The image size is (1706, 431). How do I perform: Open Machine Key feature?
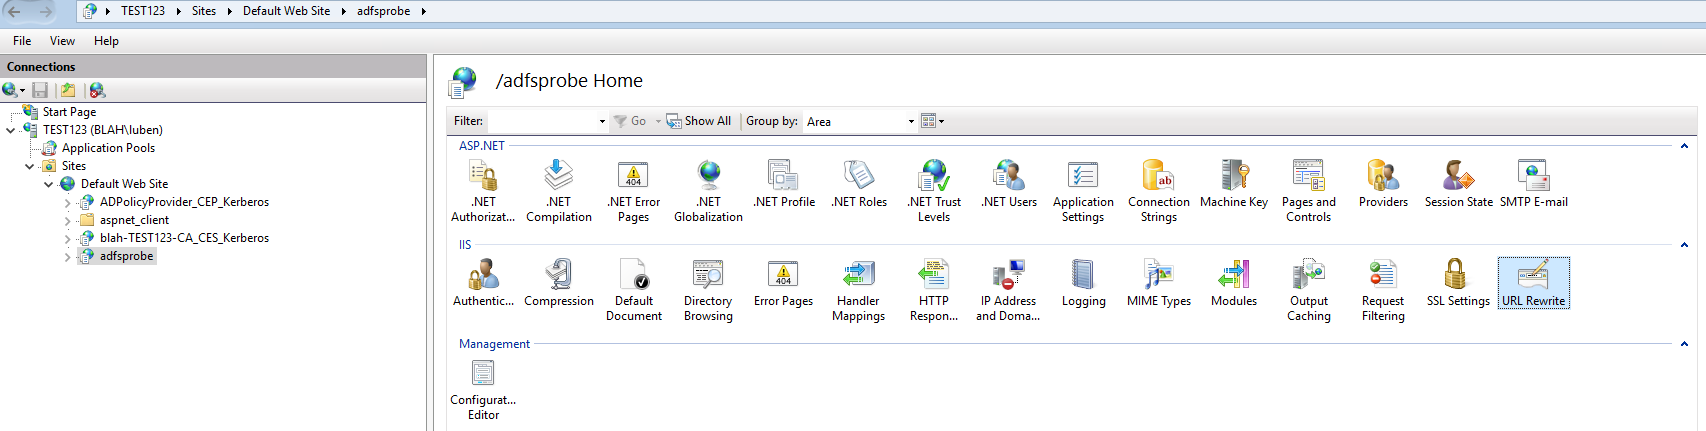point(1234,184)
